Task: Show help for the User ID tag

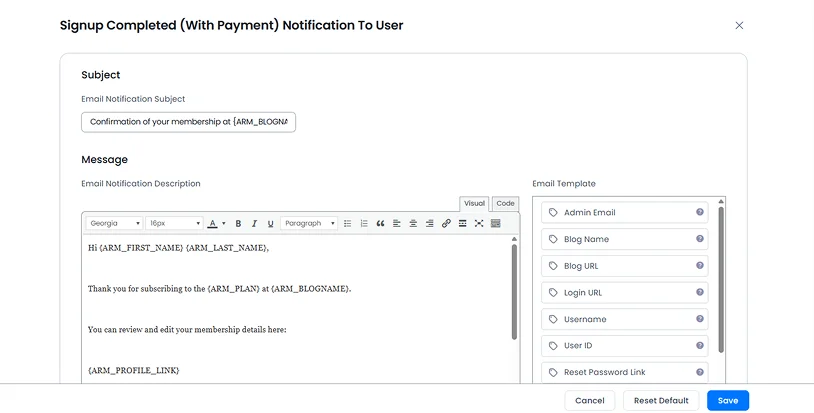Action: [700, 345]
